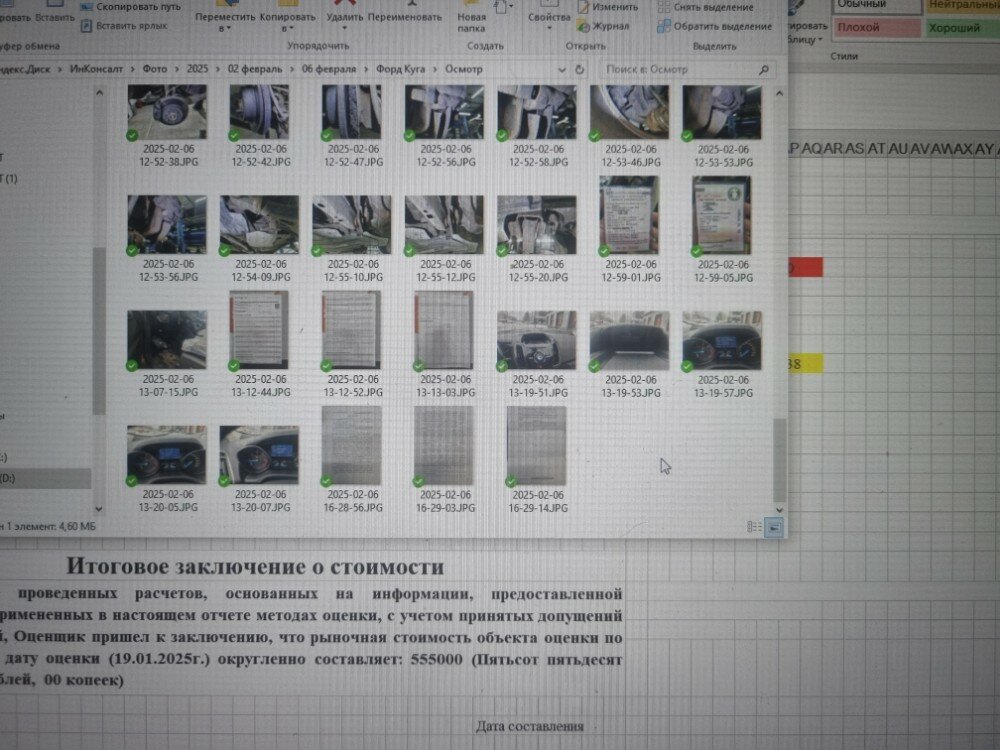The width and height of the screenshot is (1000, 750).
Task: Switch to details view icon
Action: [x=754, y=527]
